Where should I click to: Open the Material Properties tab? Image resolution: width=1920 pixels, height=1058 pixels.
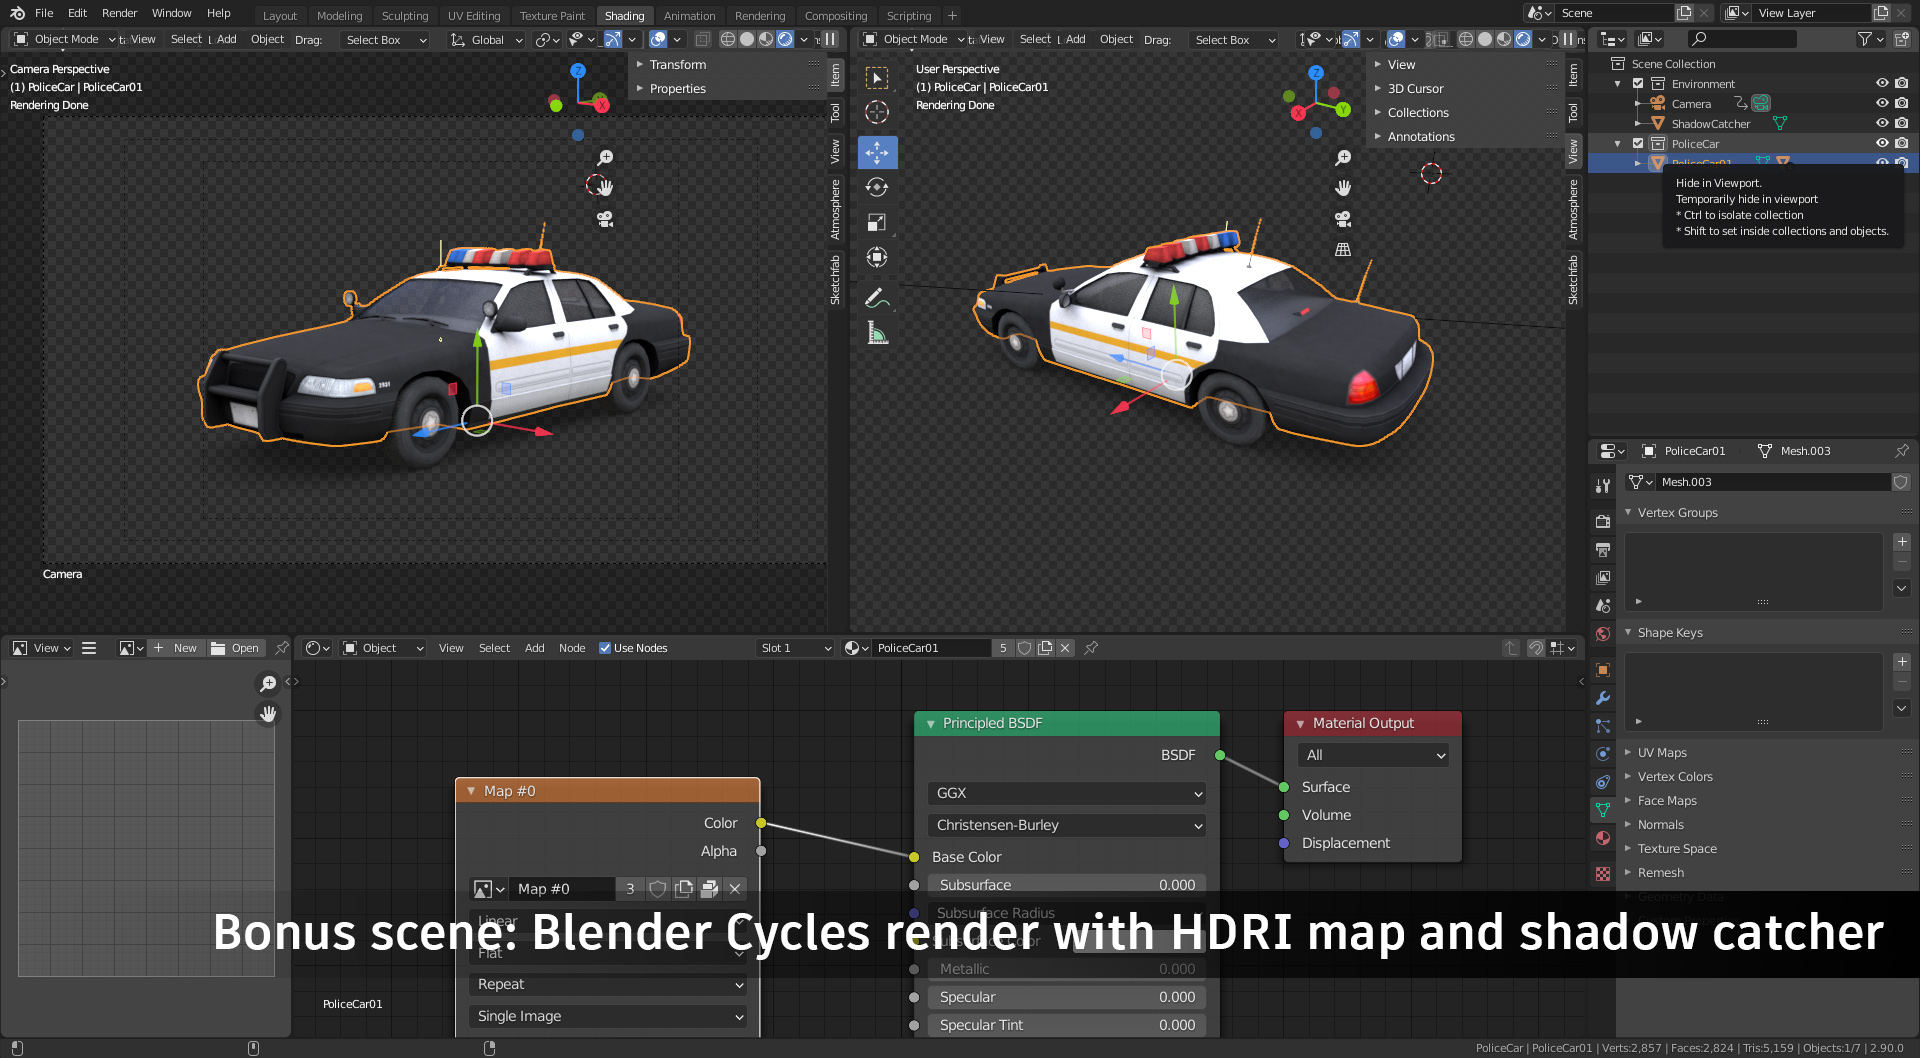[1603, 838]
